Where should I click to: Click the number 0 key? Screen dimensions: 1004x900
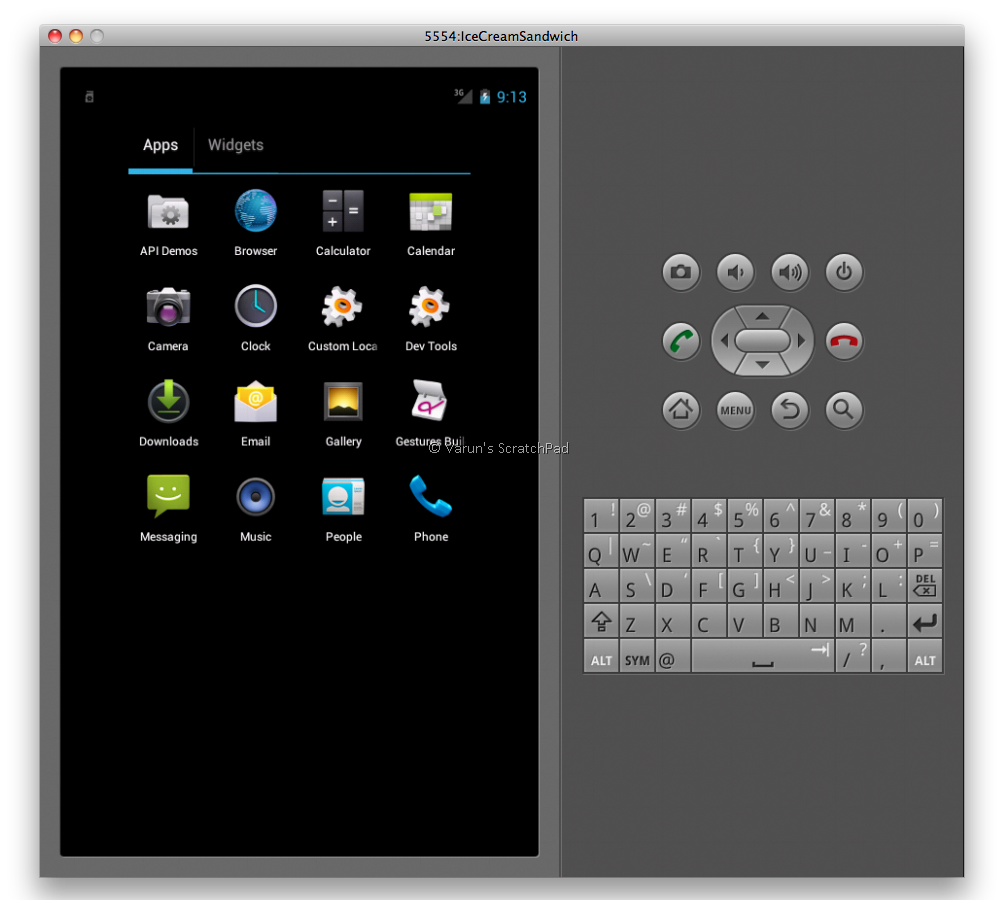click(925, 516)
